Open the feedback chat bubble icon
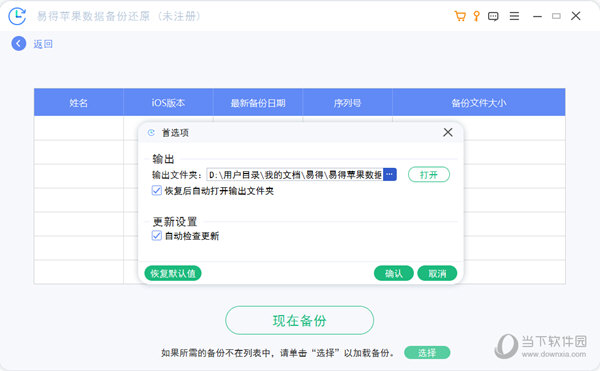600x371 pixels. [493, 16]
